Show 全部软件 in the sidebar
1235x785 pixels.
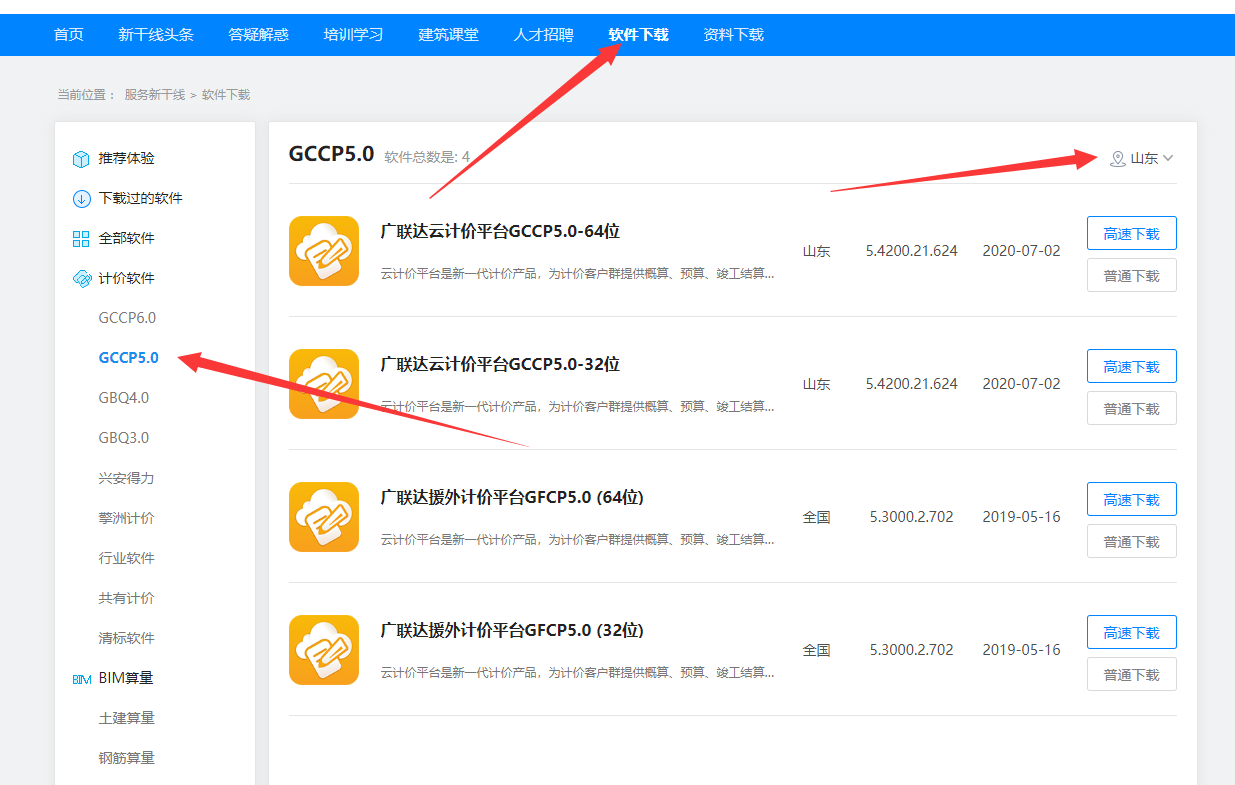tap(127, 238)
